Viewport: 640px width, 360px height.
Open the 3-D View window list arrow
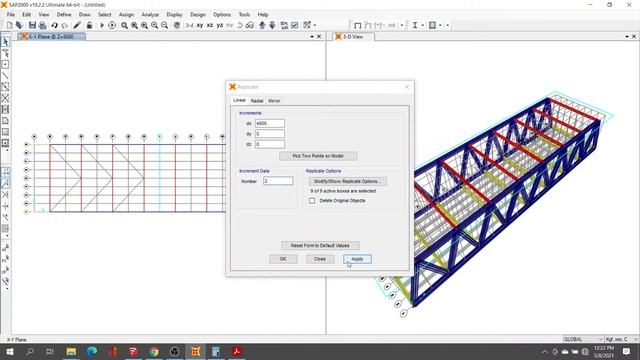[x=627, y=37]
